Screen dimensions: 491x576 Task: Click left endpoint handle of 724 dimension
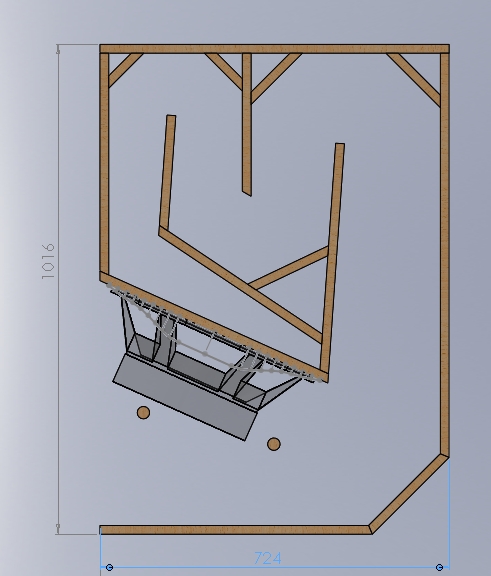109,568
